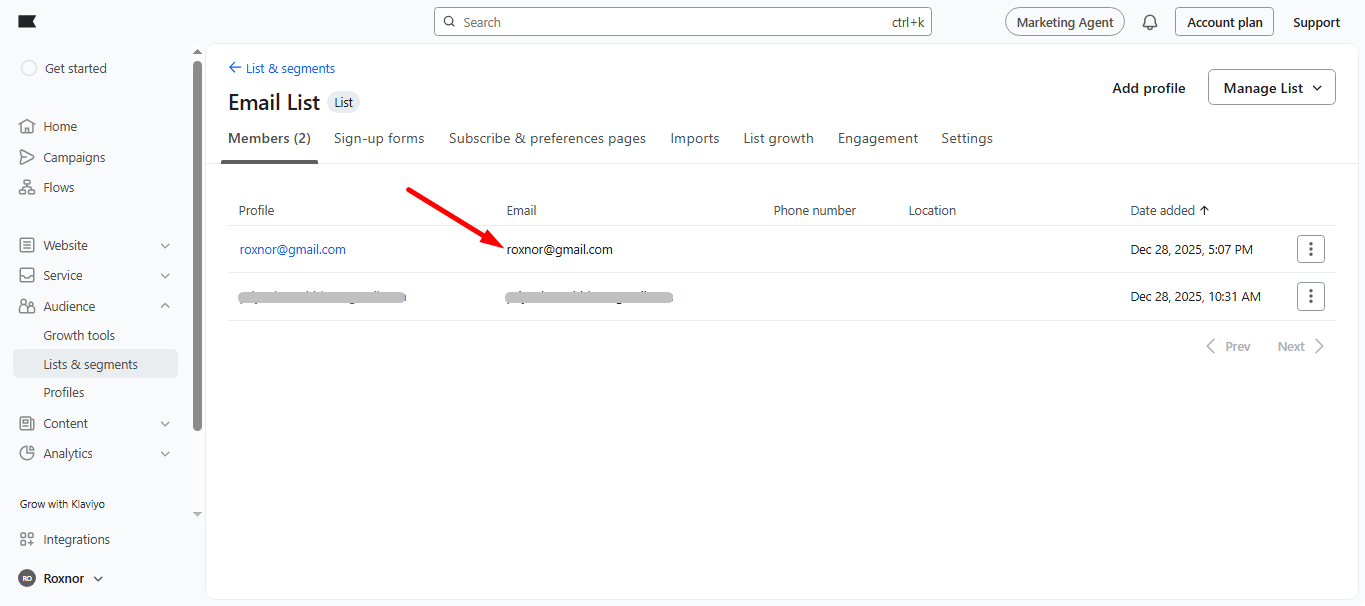The image size is (1365, 606).
Task: Focus the Search input field
Action: pos(670,22)
